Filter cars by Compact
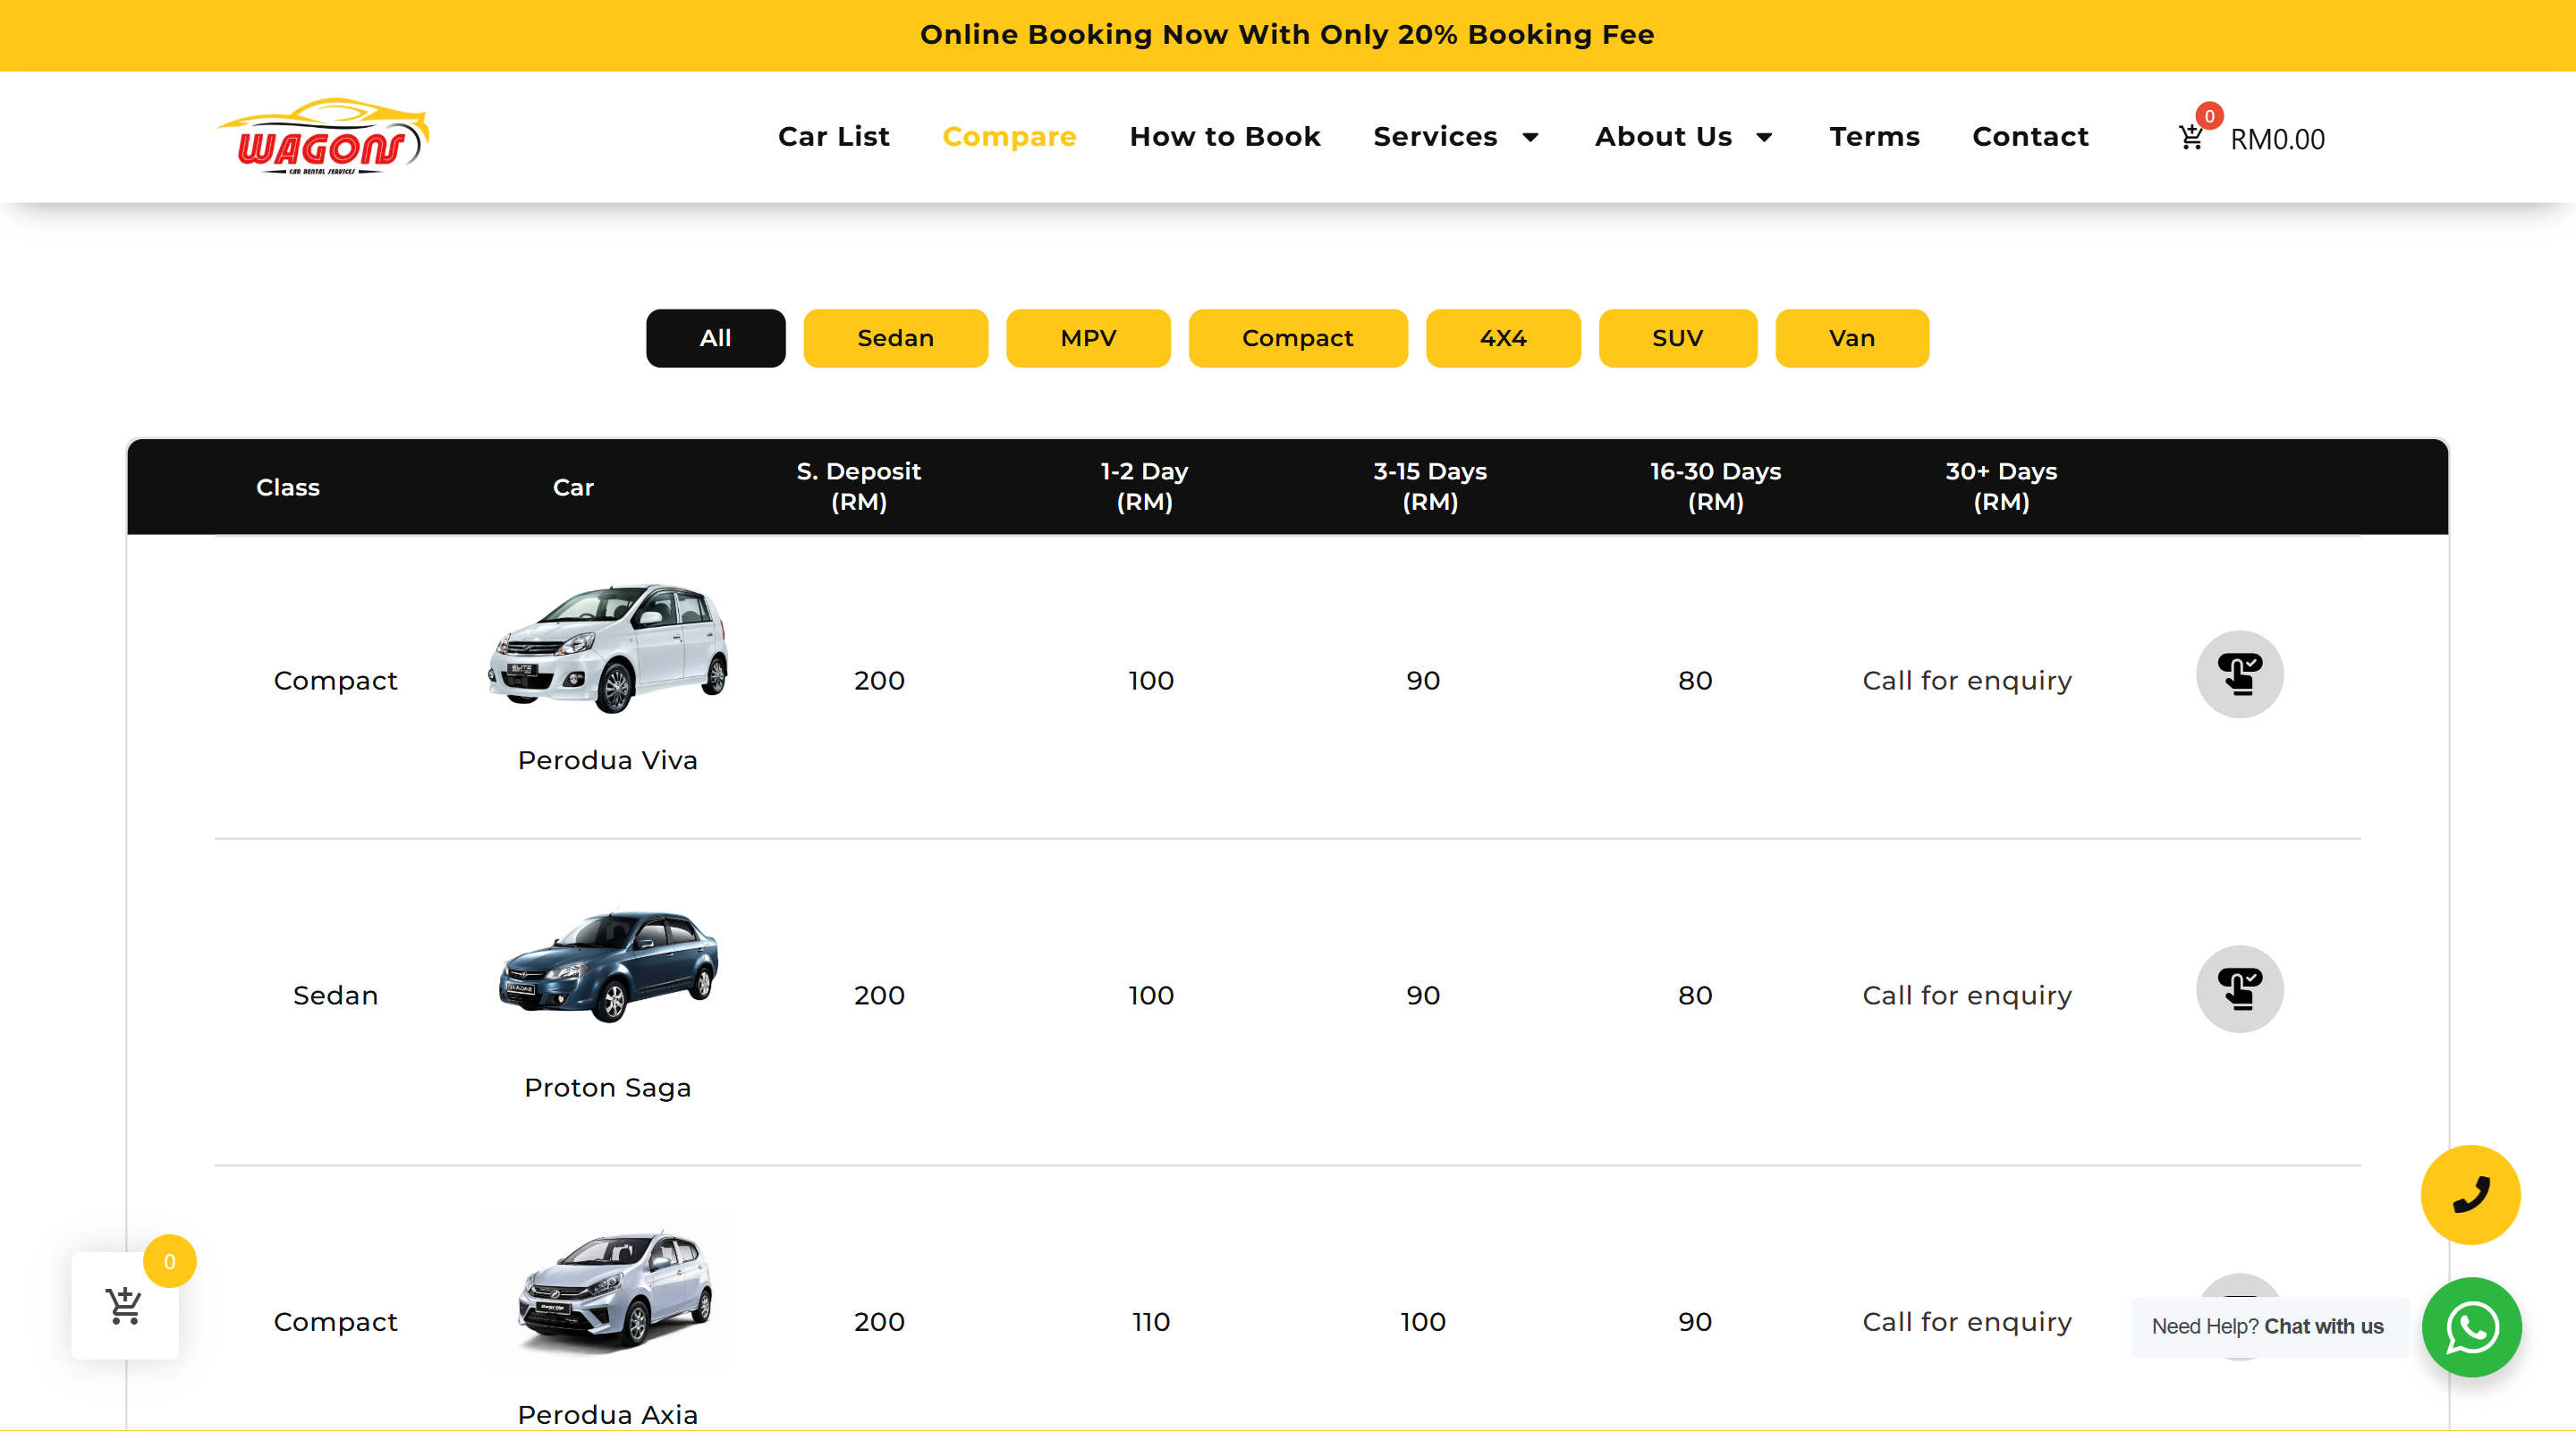 point(1297,338)
